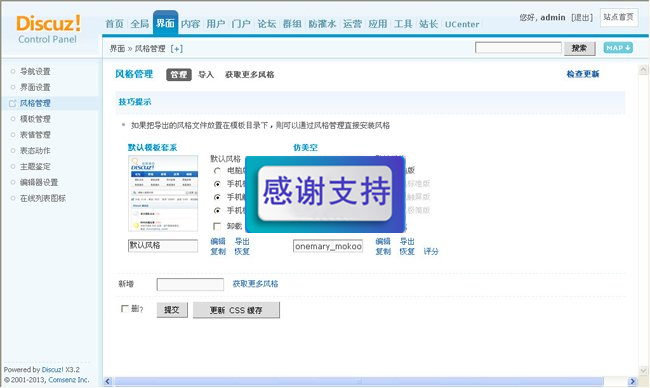Toggle the 技巧提示 tips header
650x388 pixels.
coord(135,102)
